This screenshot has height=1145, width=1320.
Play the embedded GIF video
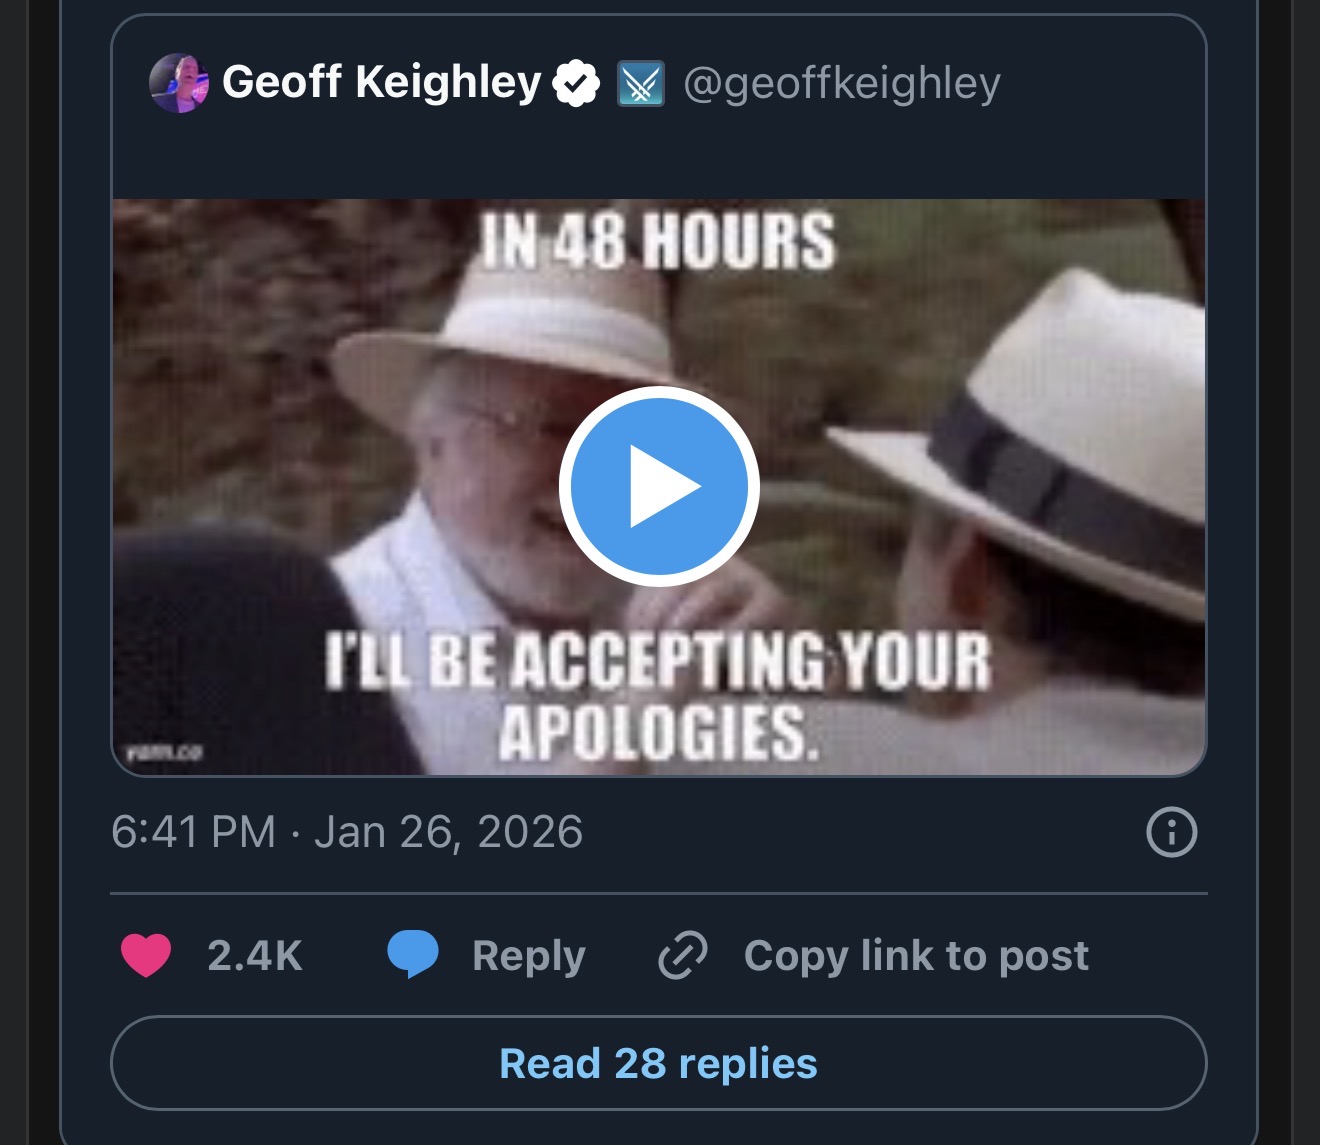pyautogui.click(x=659, y=486)
